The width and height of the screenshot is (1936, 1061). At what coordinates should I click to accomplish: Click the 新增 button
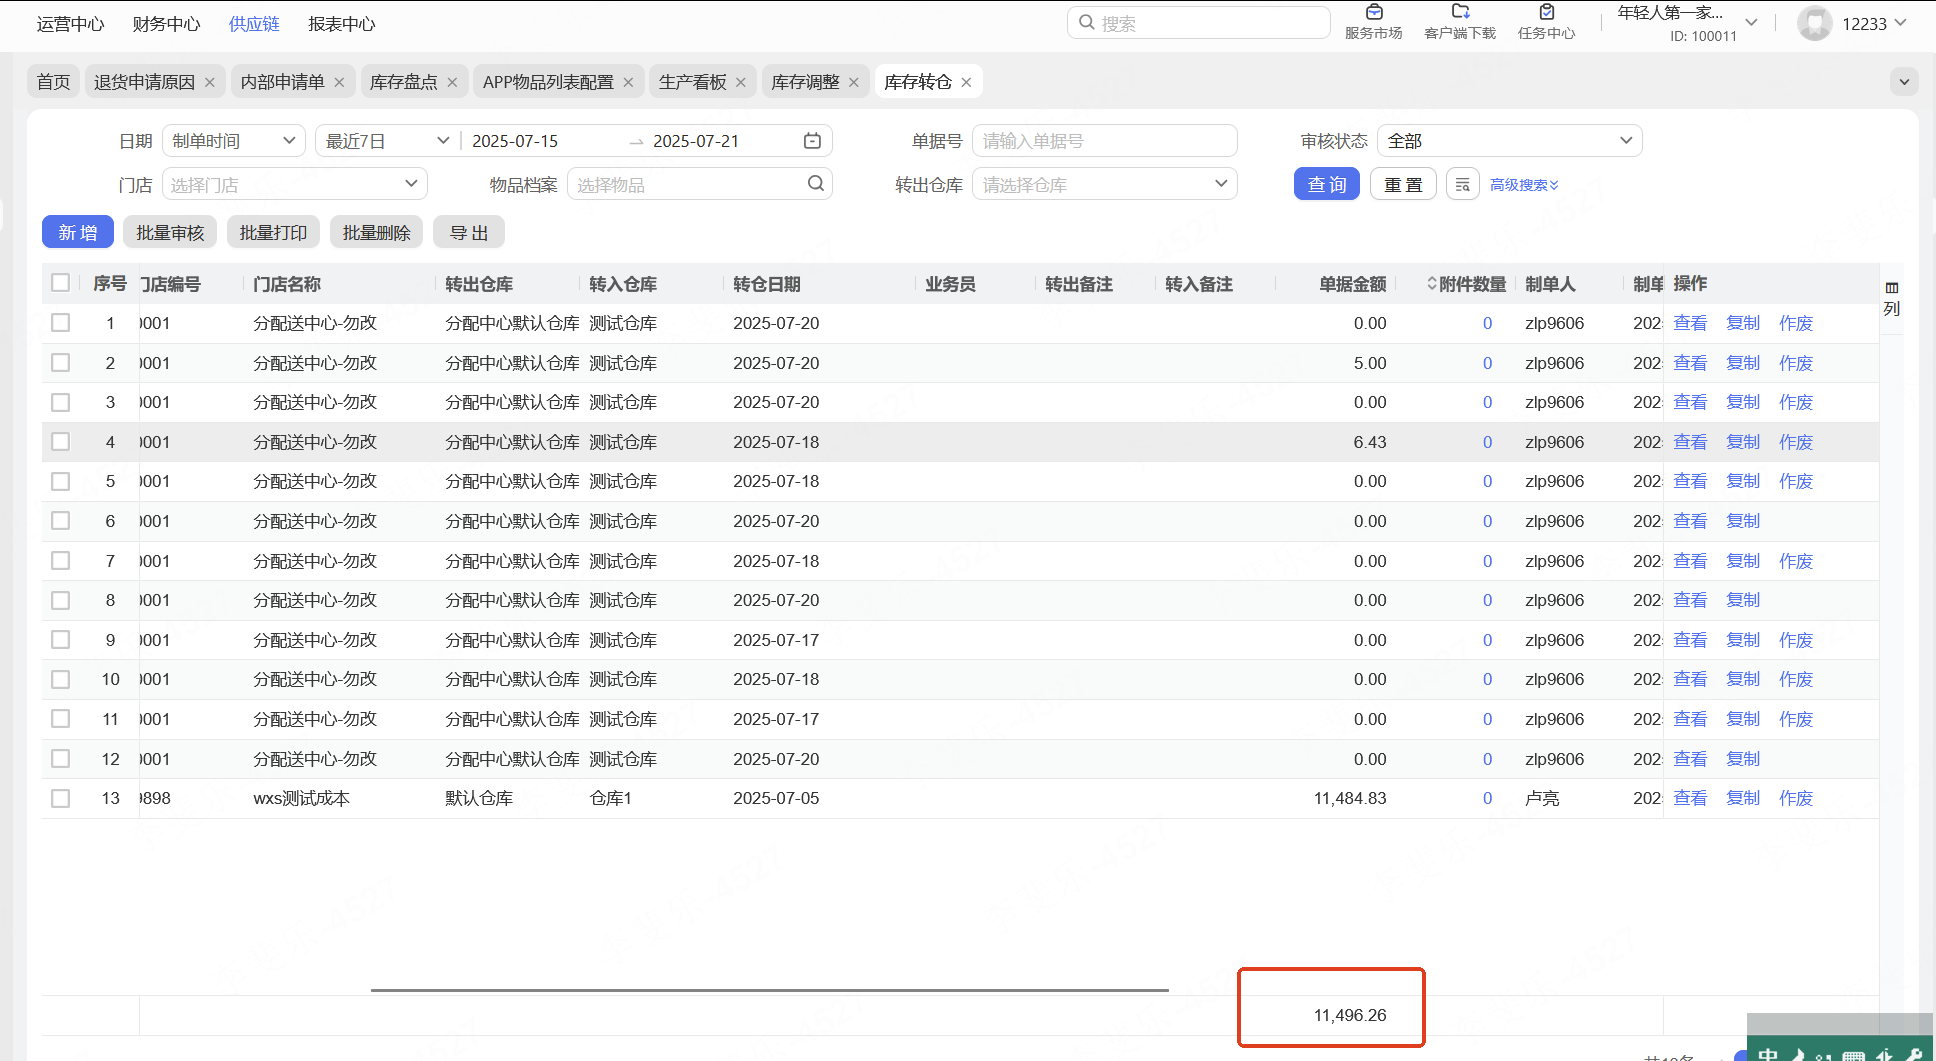click(x=78, y=233)
